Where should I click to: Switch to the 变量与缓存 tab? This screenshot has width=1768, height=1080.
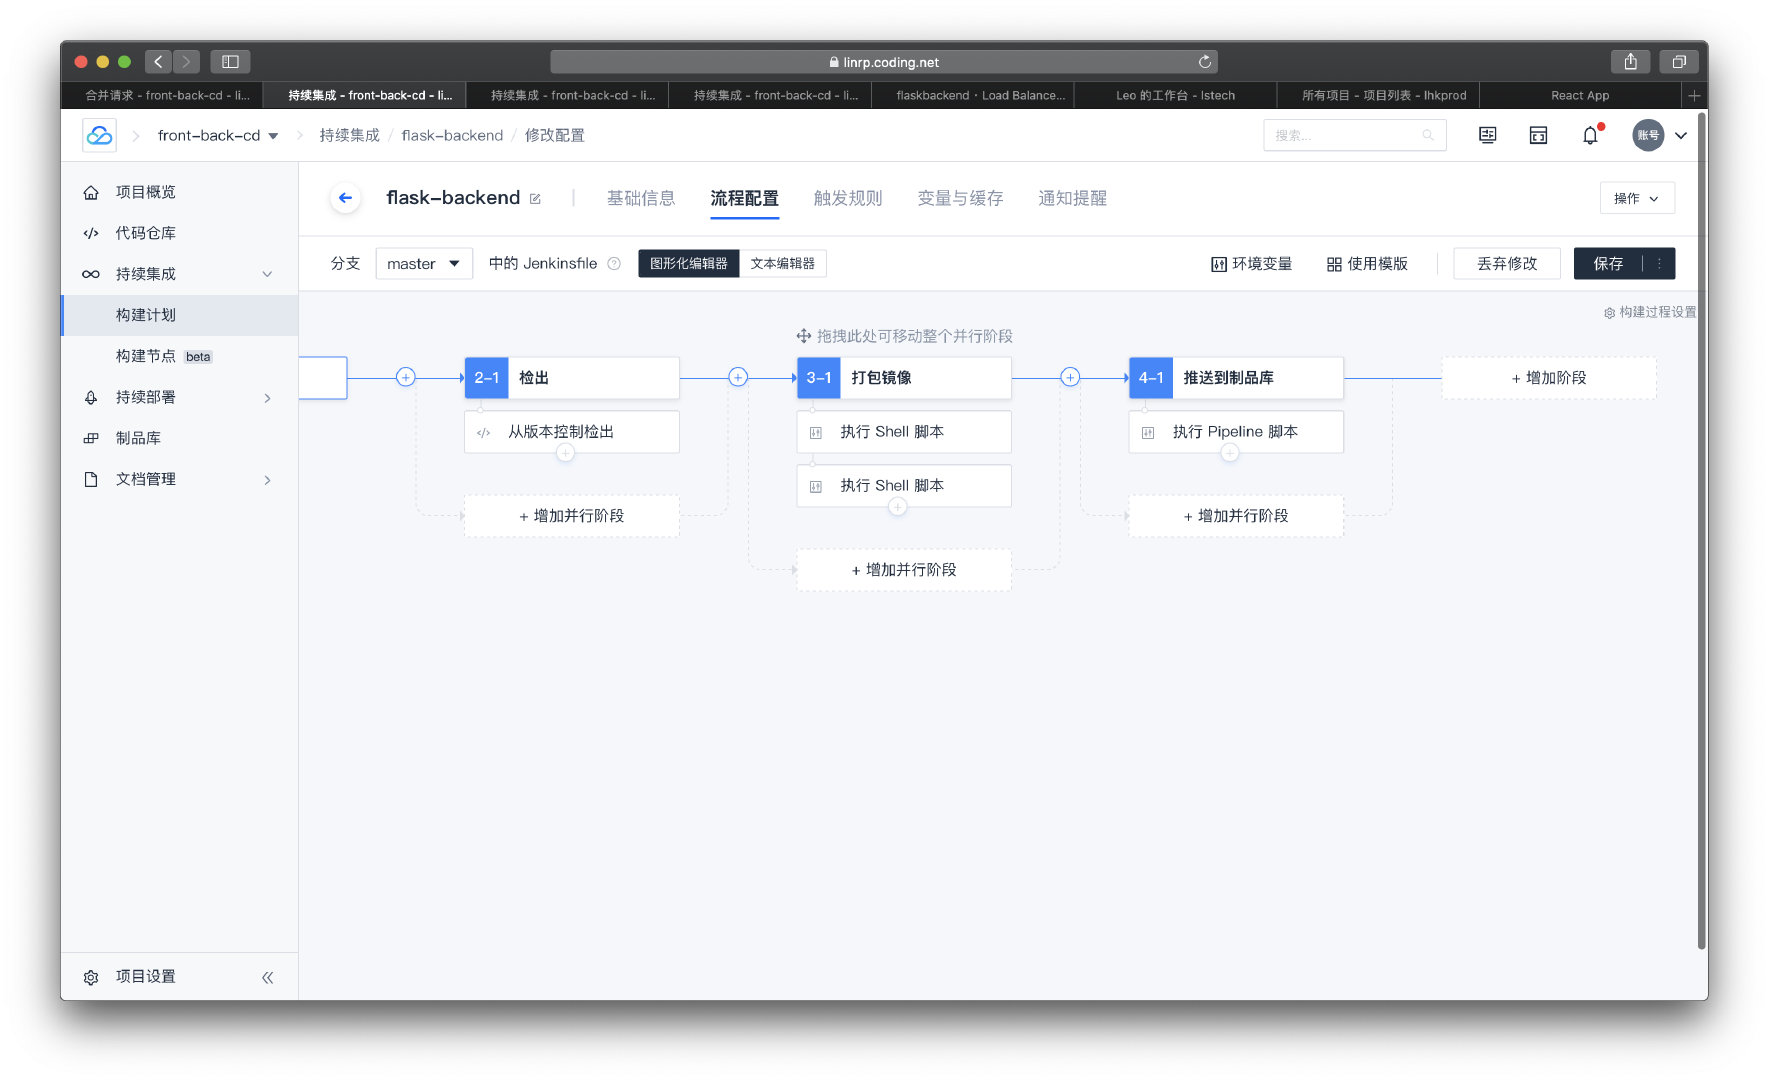(959, 198)
